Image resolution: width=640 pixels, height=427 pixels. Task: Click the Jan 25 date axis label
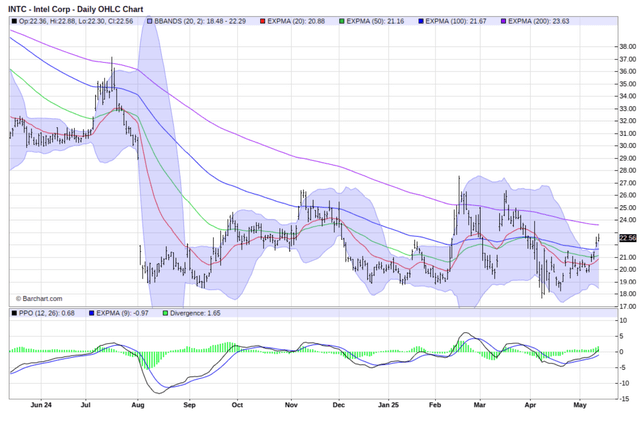click(x=388, y=405)
